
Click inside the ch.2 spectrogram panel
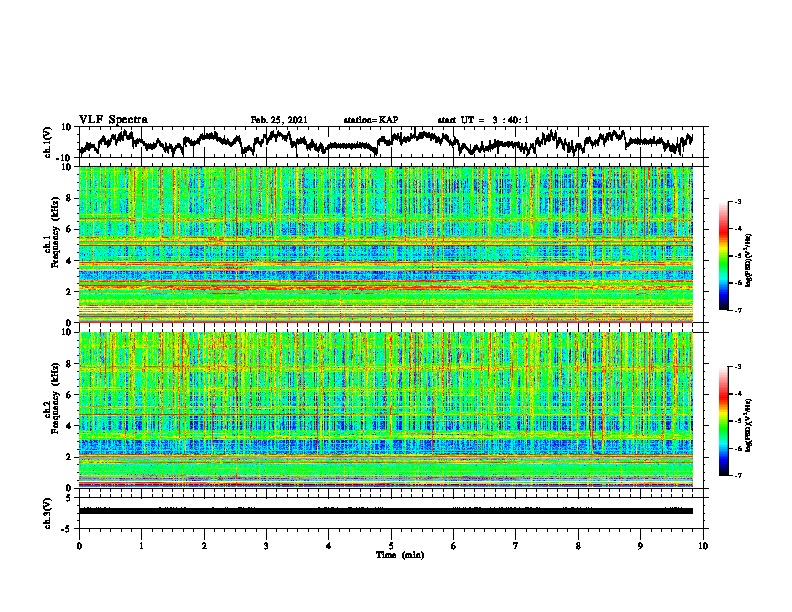(x=386, y=410)
